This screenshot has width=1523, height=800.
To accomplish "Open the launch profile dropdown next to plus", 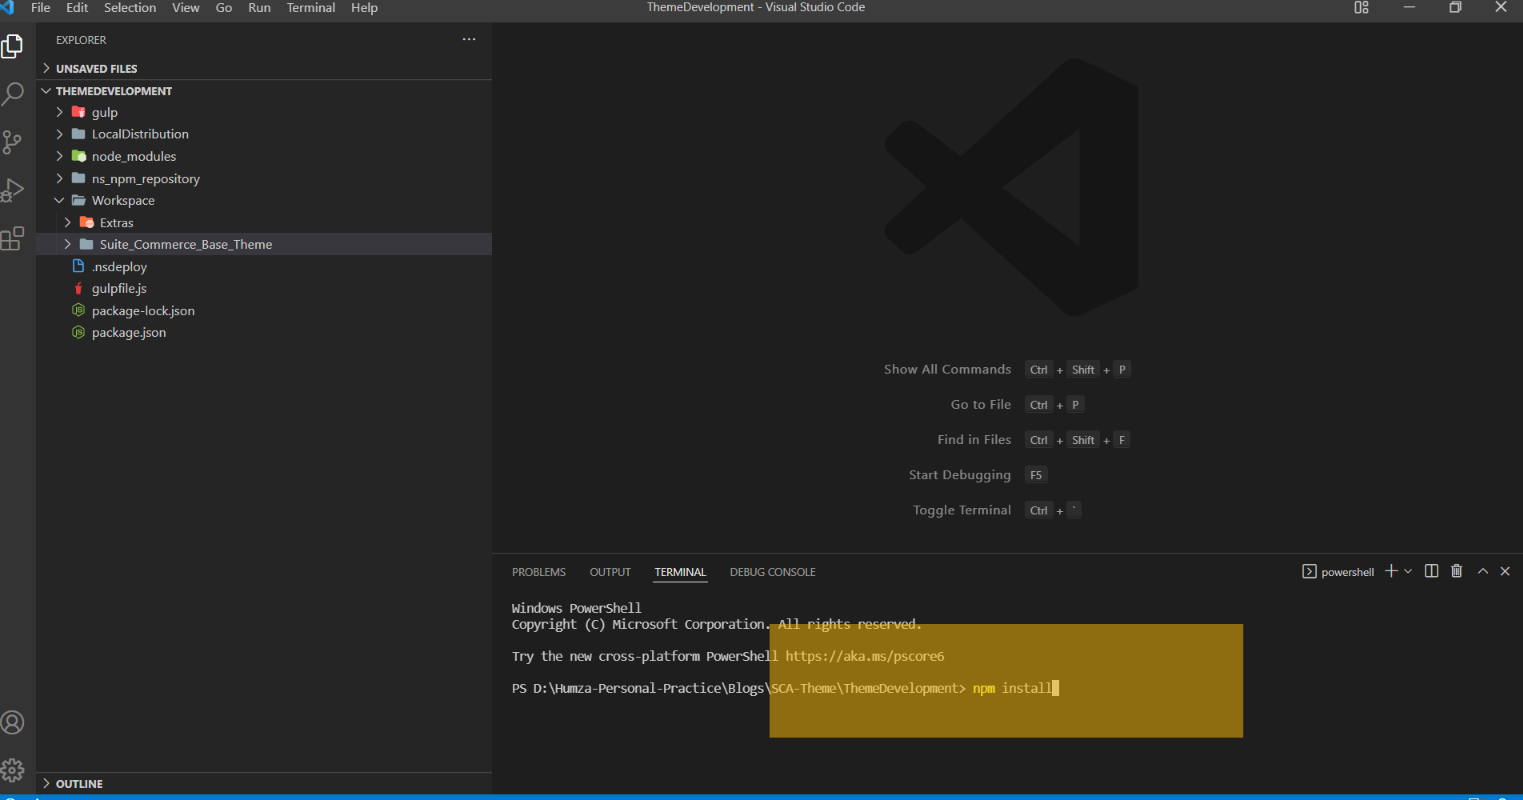I will point(1408,571).
